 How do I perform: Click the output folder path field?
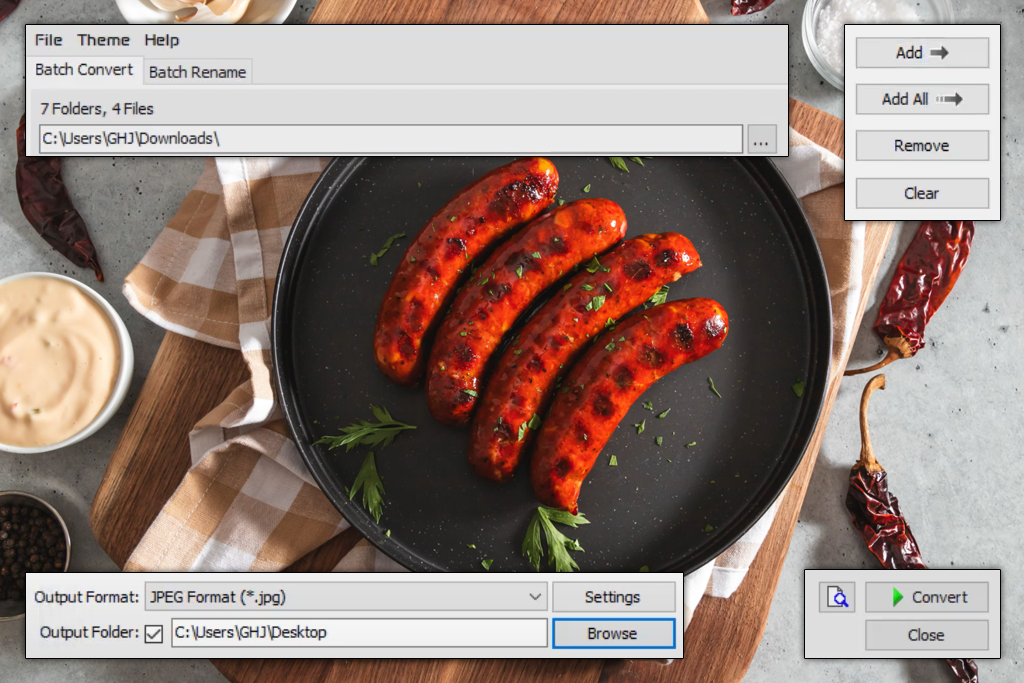point(359,633)
